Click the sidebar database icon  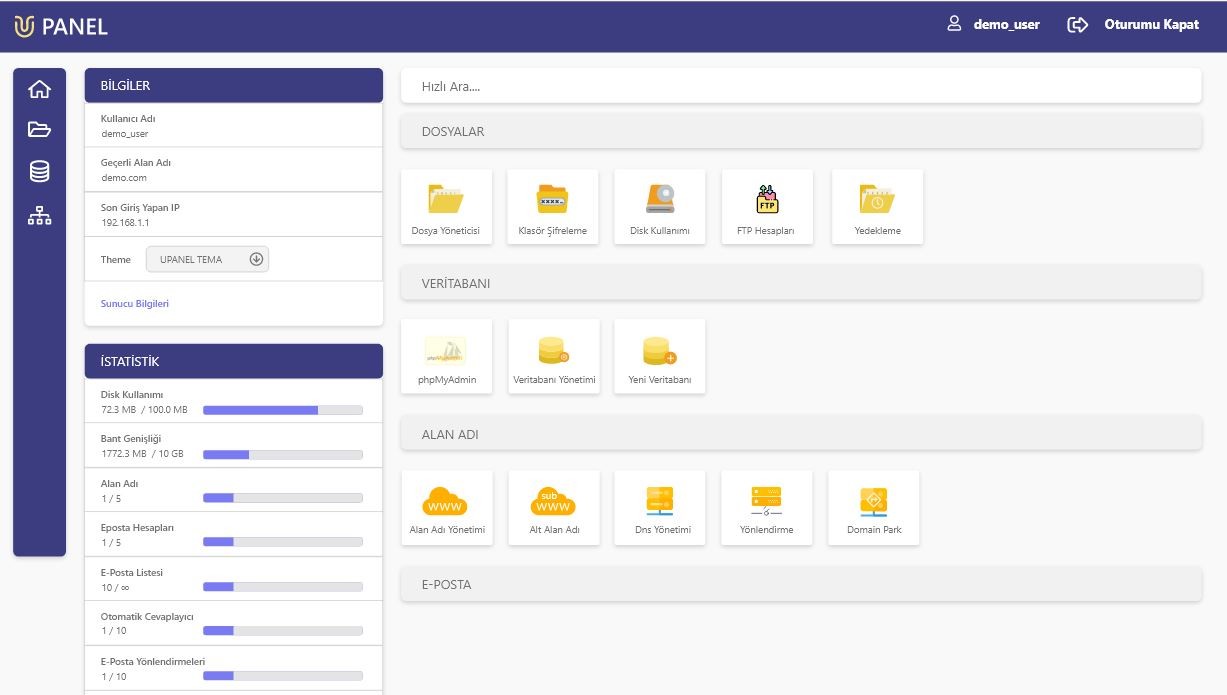39,172
